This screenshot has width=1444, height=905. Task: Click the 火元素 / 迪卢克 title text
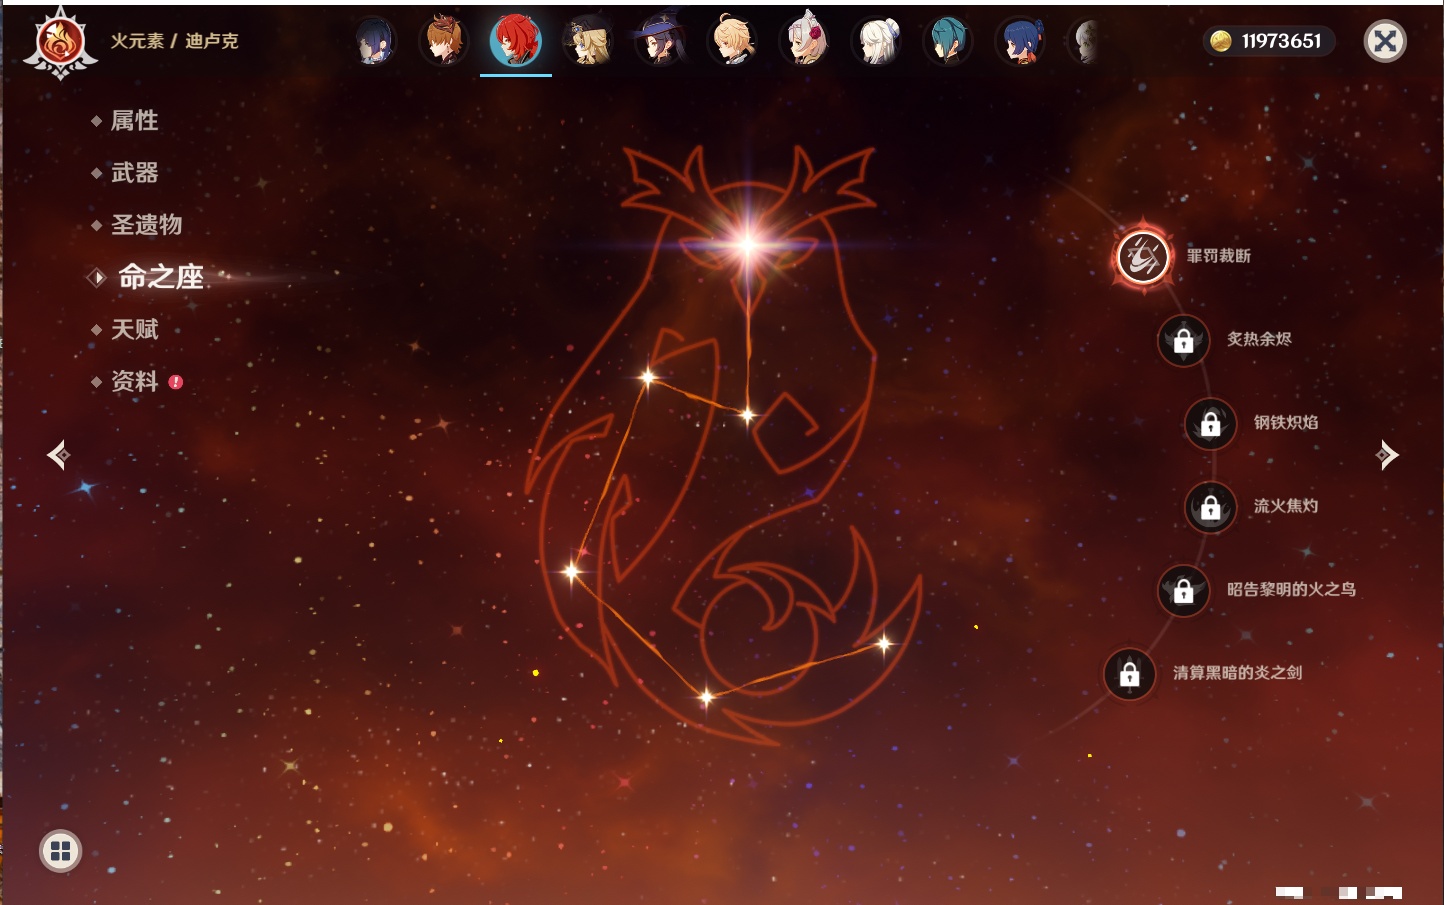175,41
